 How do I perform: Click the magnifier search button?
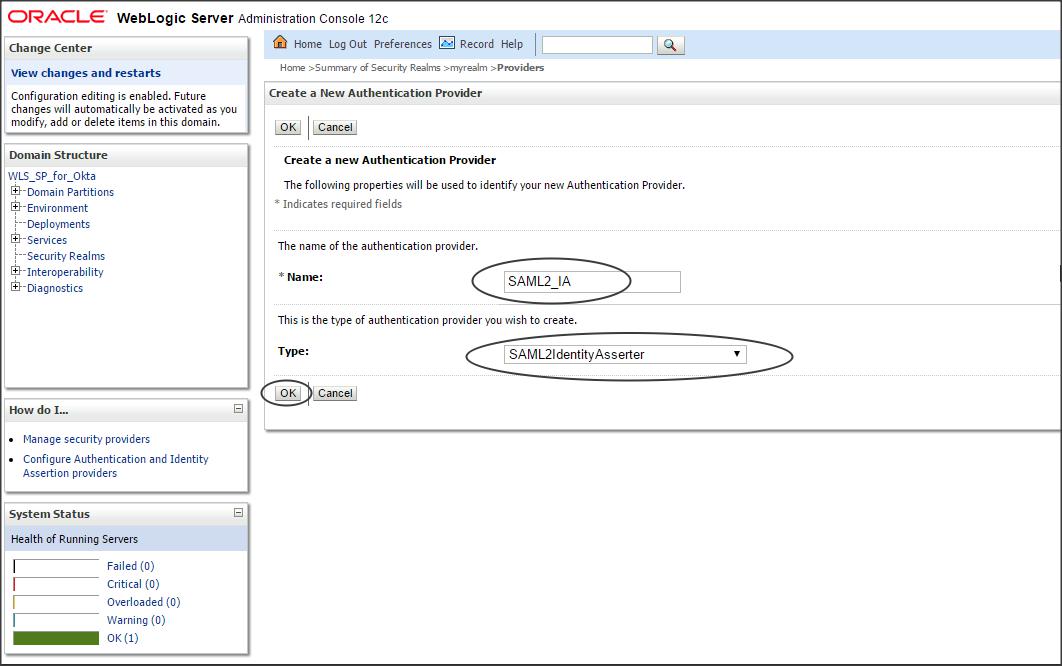click(671, 45)
